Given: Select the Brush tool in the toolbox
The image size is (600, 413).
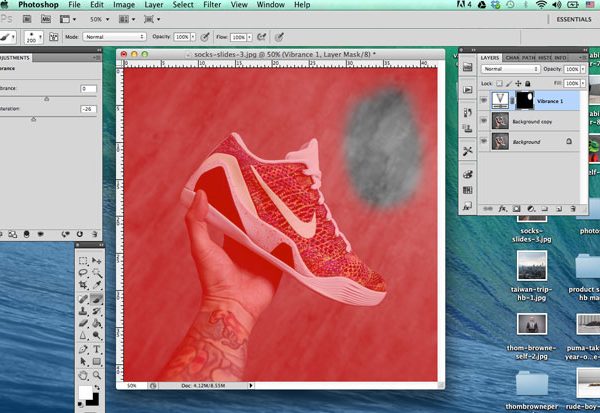Looking at the screenshot, I should pos(96,298).
